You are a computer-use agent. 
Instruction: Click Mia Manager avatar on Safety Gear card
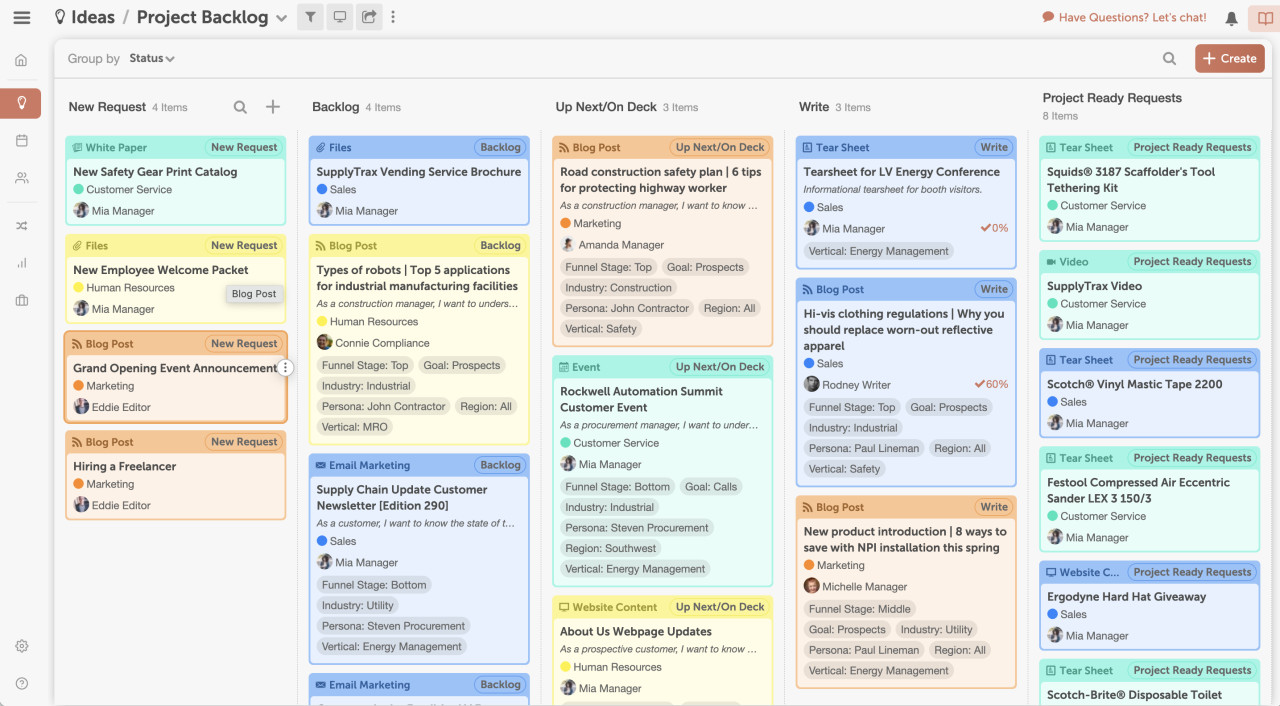[x=81, y=210]
